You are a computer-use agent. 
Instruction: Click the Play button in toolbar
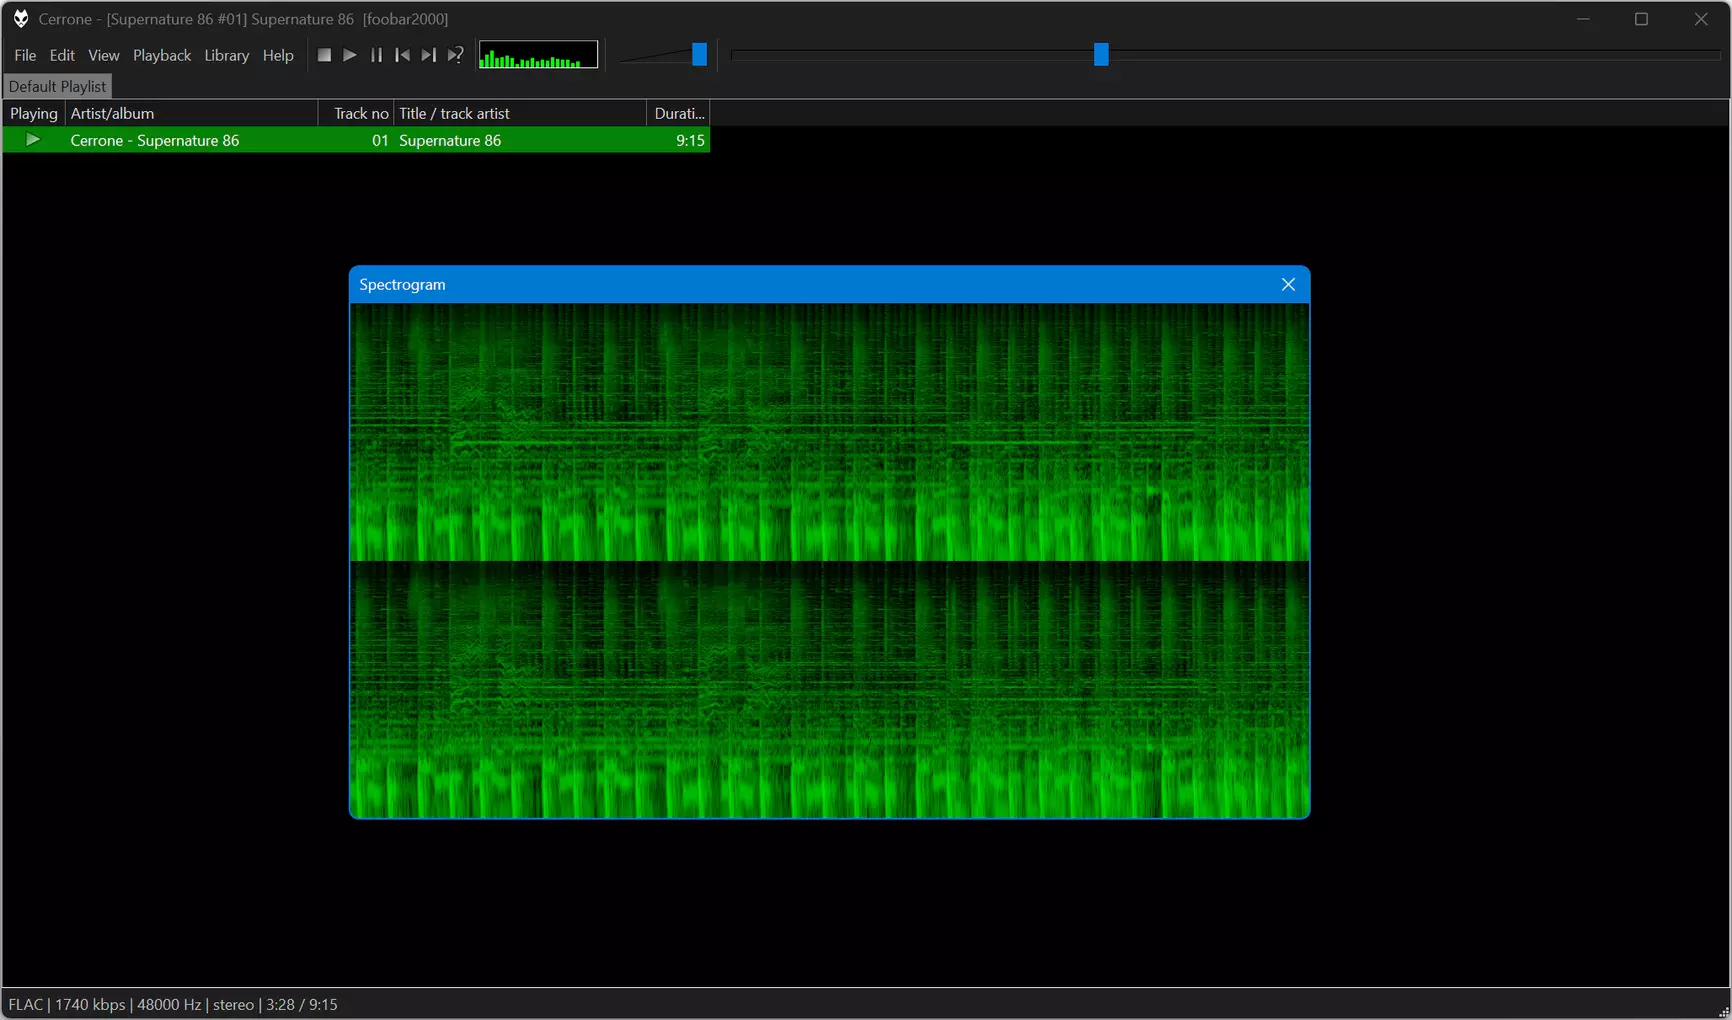coord(350,55)
